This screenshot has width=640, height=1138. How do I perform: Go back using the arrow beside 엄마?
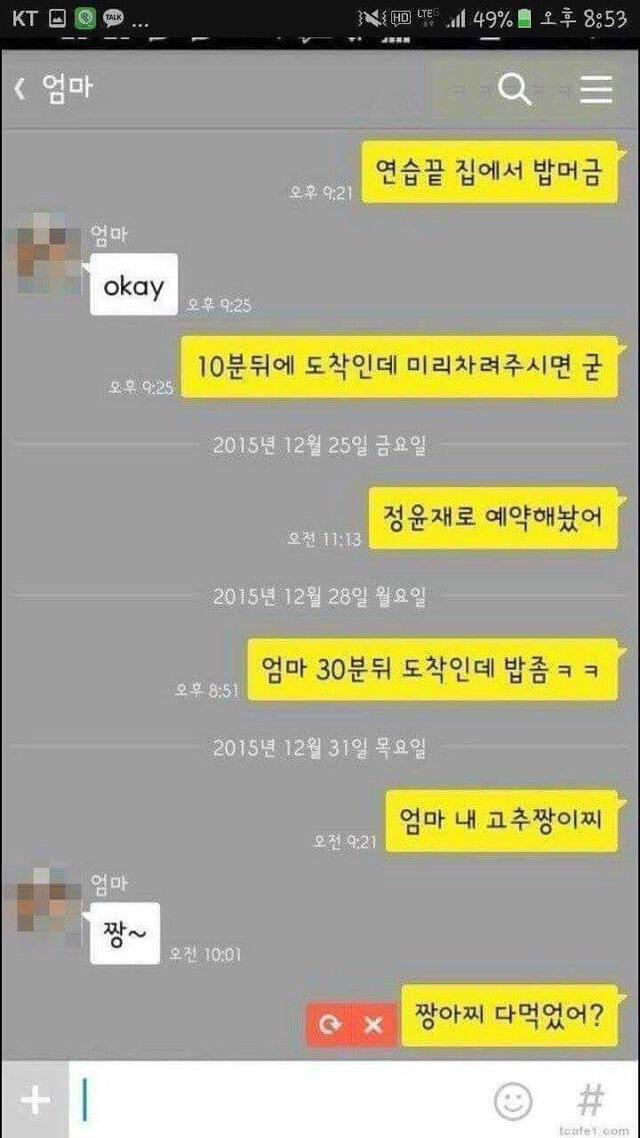[20, 90]
